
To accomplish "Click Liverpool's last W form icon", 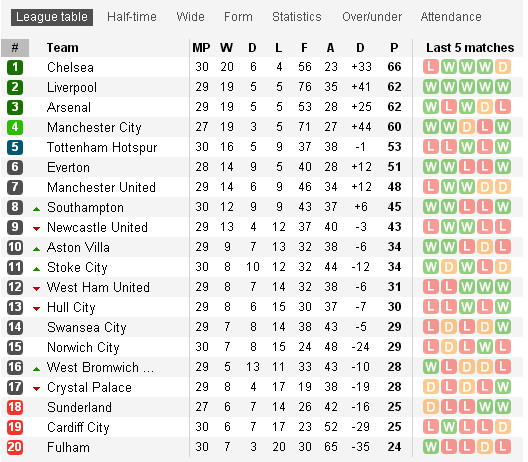I will [x=503, y=87].
